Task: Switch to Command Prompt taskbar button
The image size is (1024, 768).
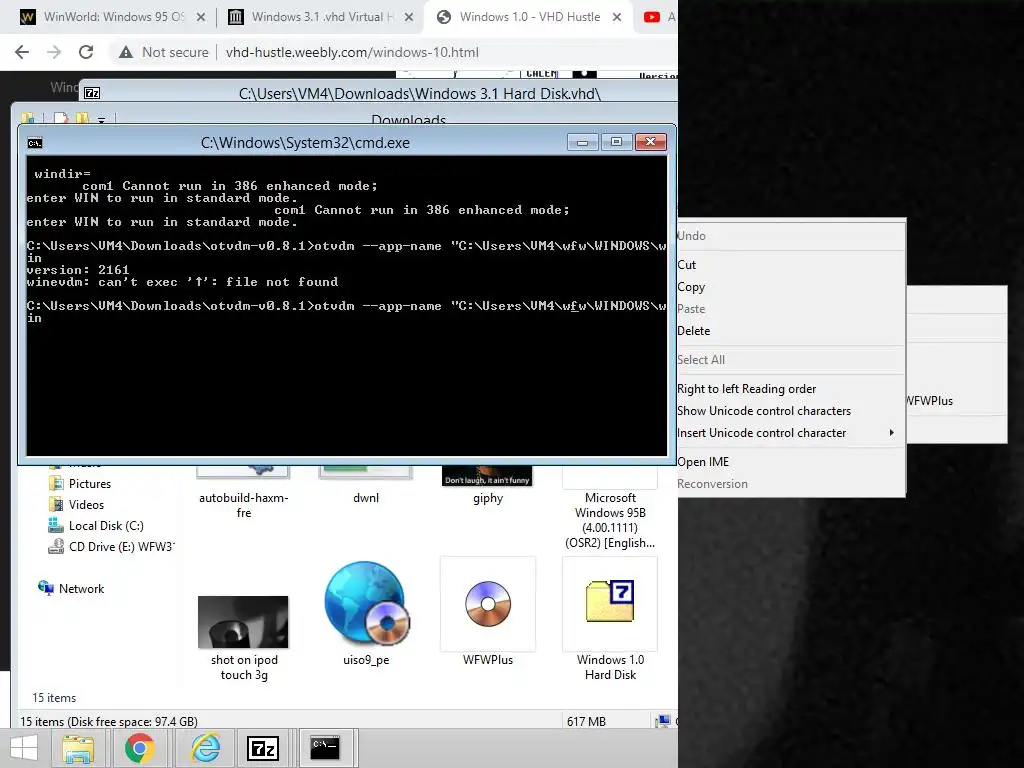Action: click(325, 748)
